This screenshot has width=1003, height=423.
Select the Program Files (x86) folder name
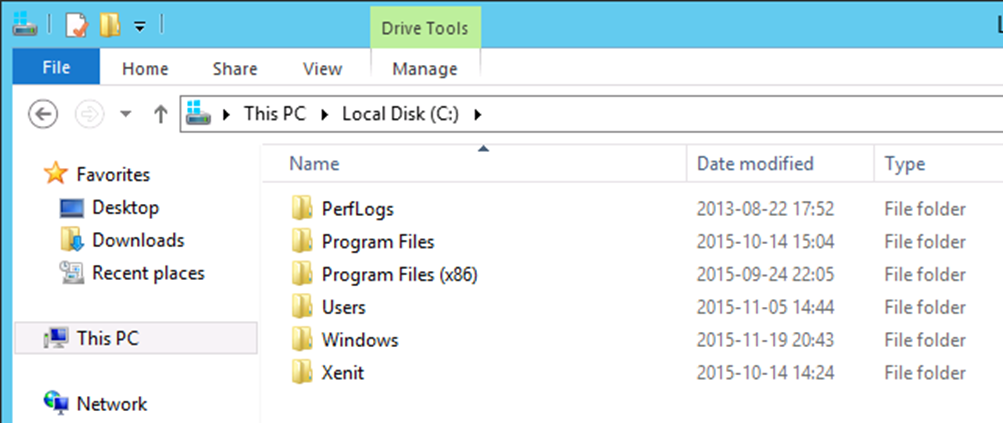(400, 275)
